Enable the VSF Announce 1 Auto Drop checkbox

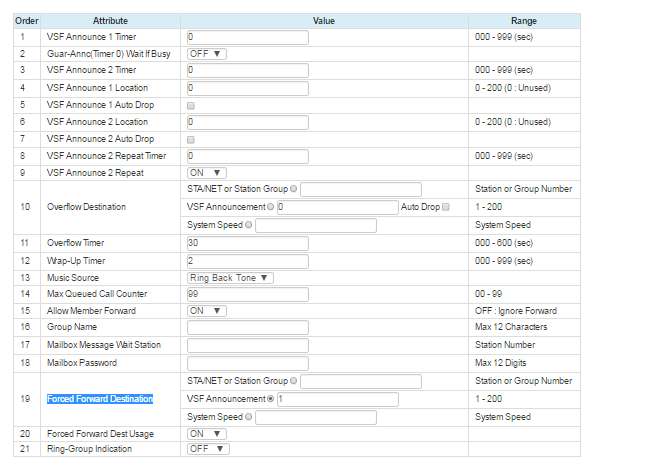(x=191, y=105)
